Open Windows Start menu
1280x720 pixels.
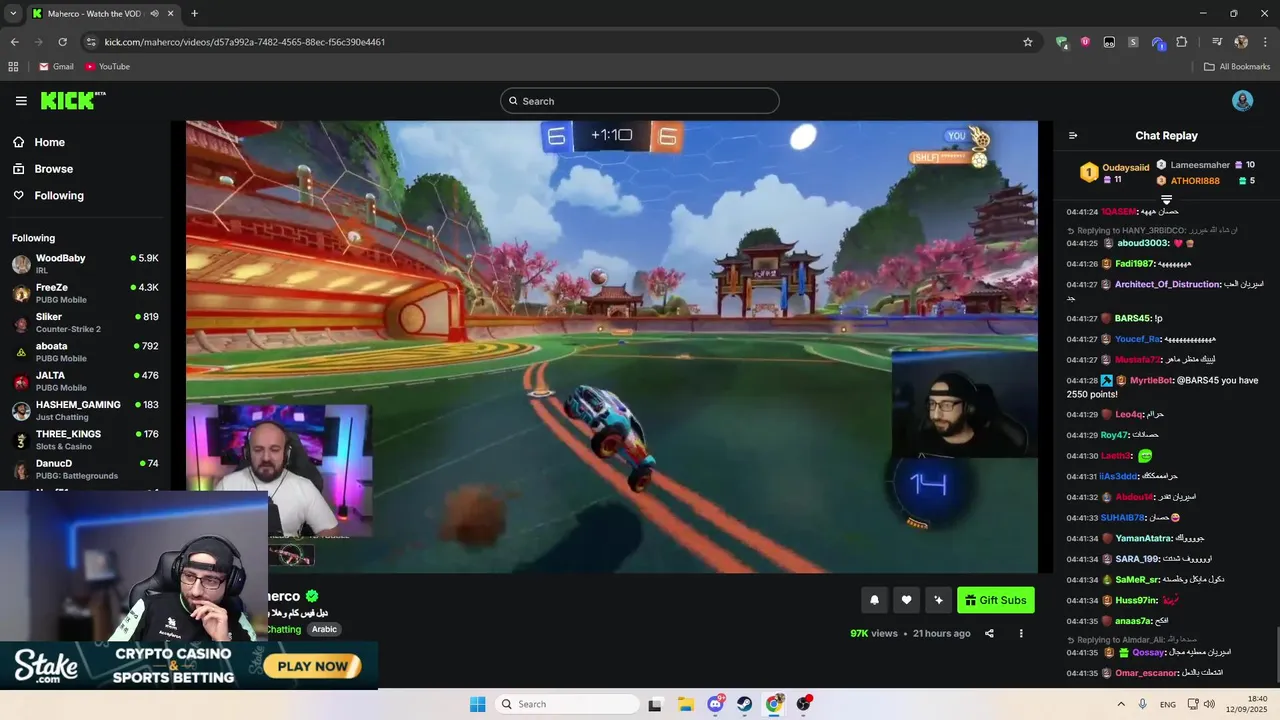(x=478, y=704)
